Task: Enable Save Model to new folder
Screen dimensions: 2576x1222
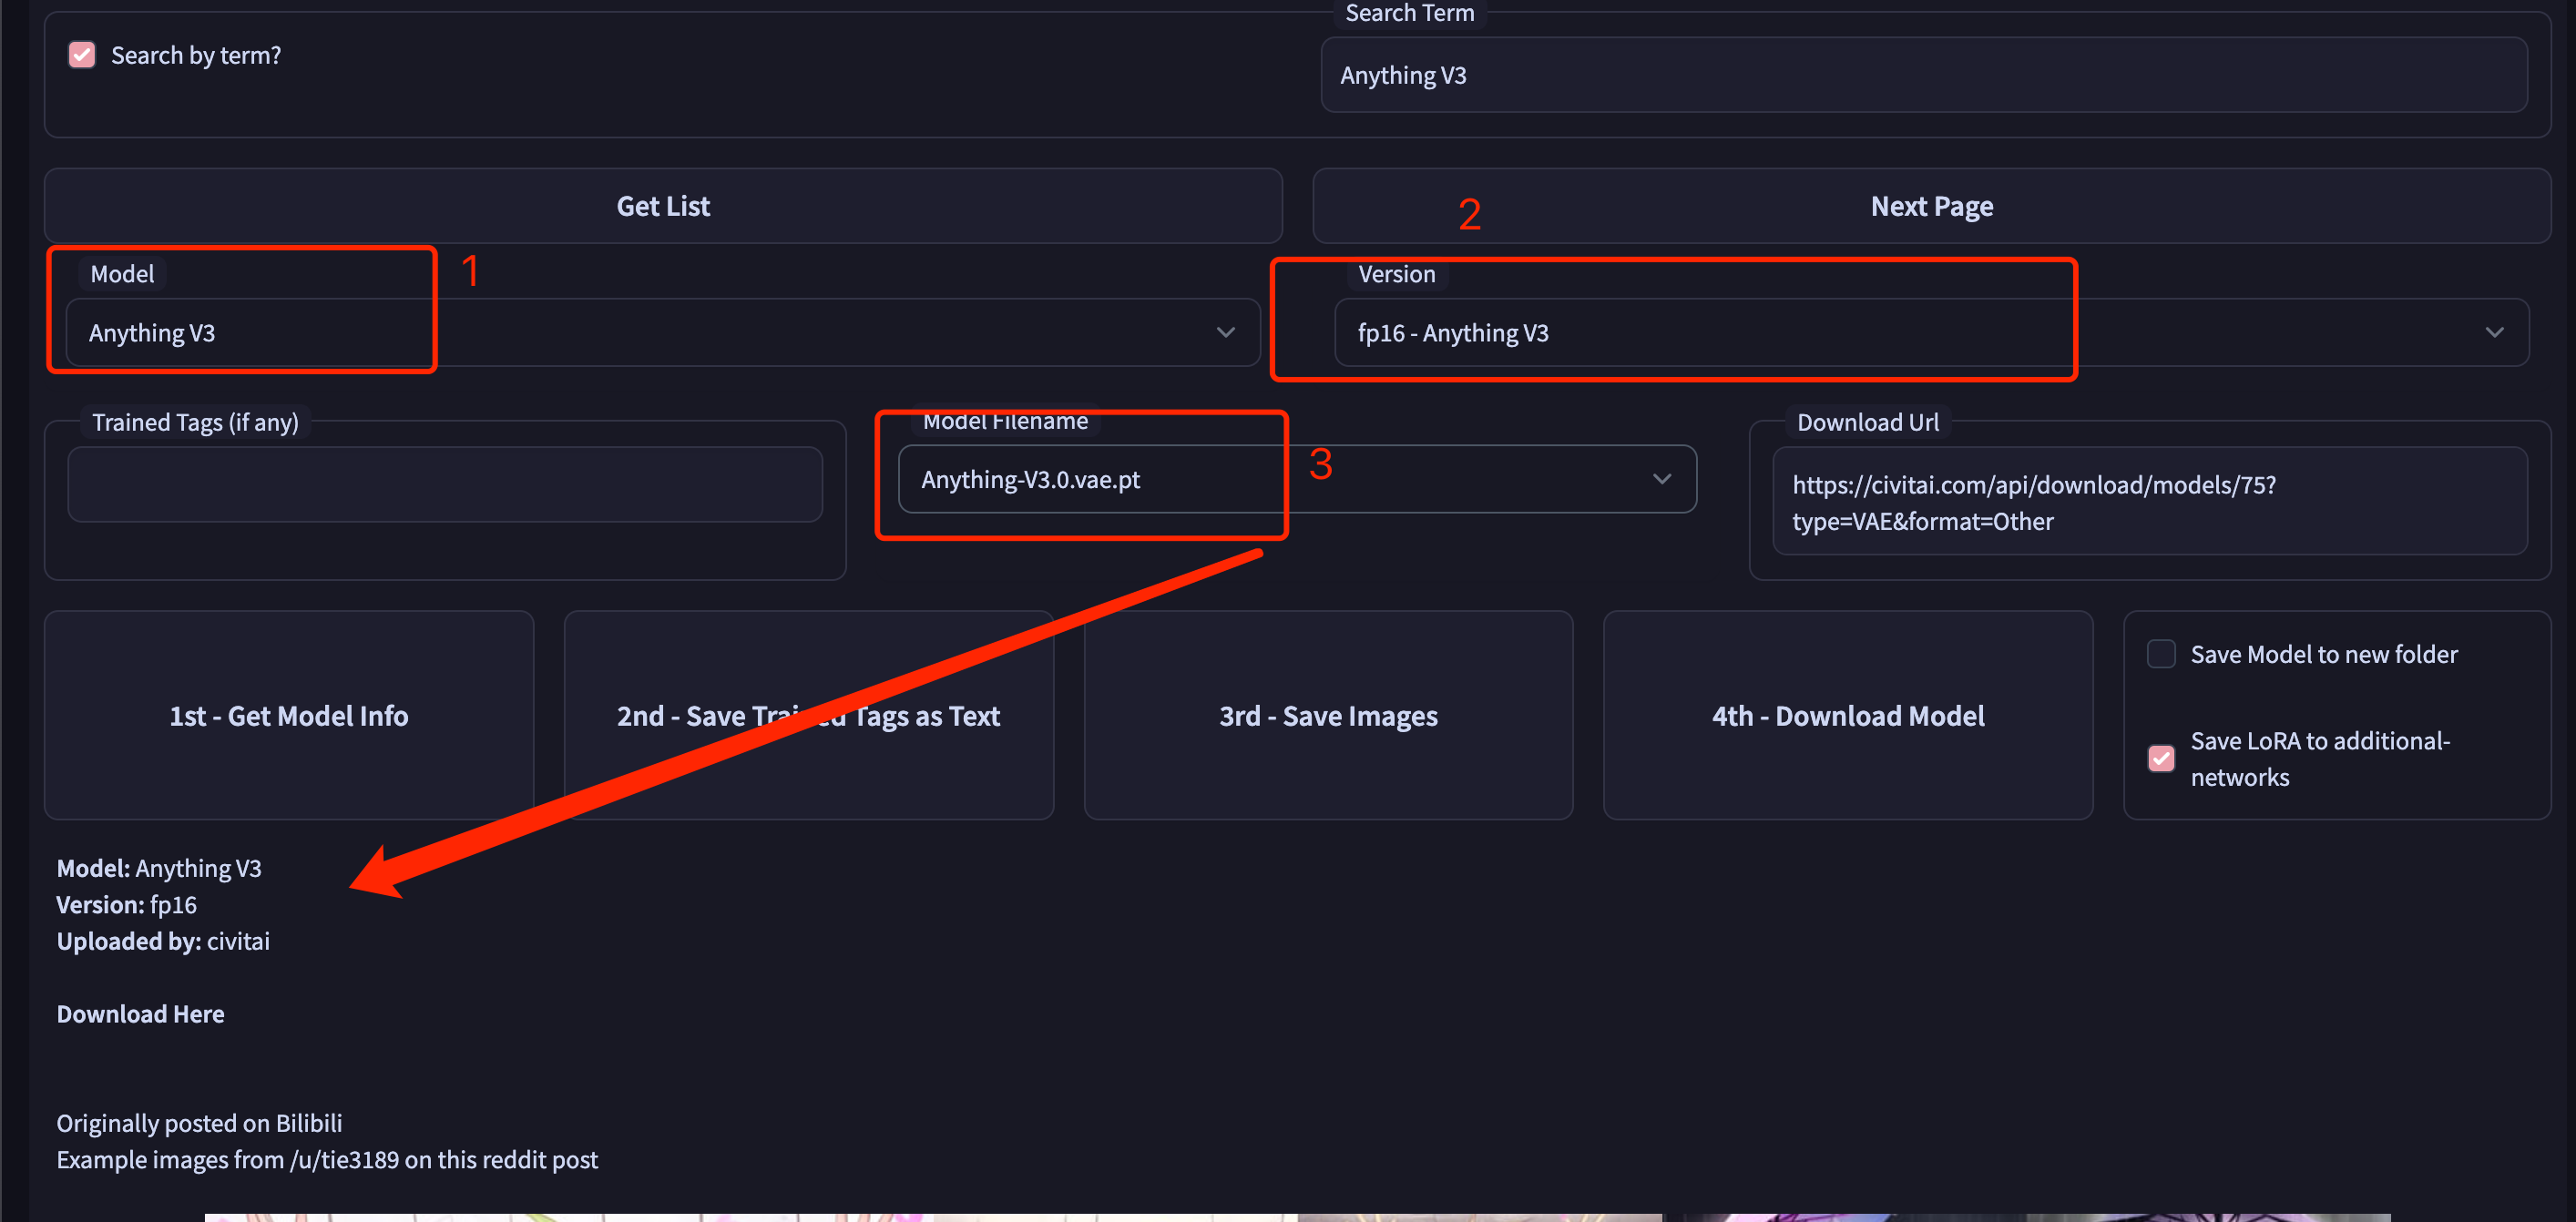Action: tap(2161, 654)
